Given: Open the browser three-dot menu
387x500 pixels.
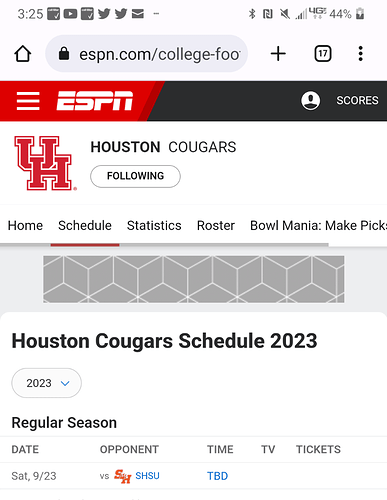Looking at the screenshot, I should pos(360,54).
